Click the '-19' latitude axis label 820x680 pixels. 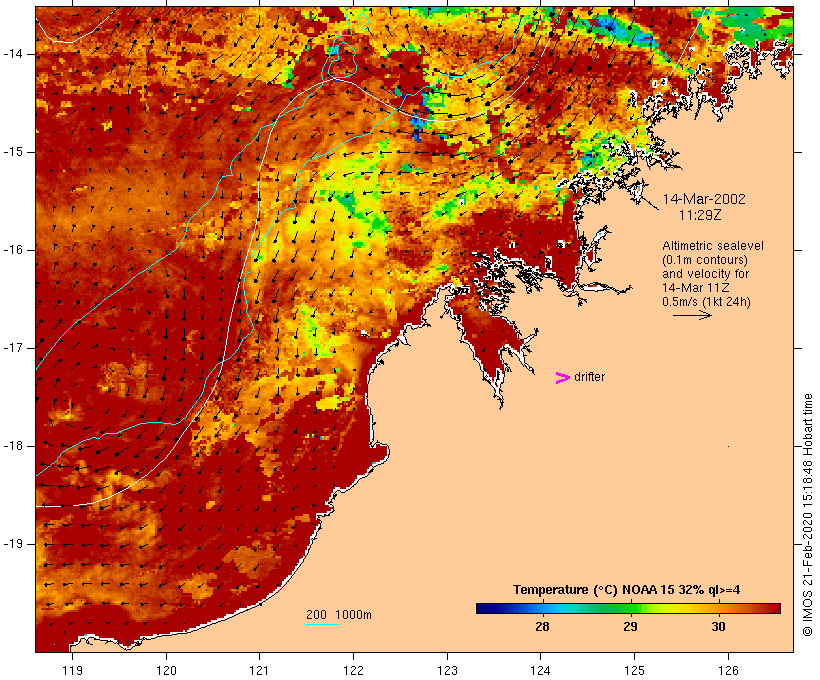click(13, 544)
